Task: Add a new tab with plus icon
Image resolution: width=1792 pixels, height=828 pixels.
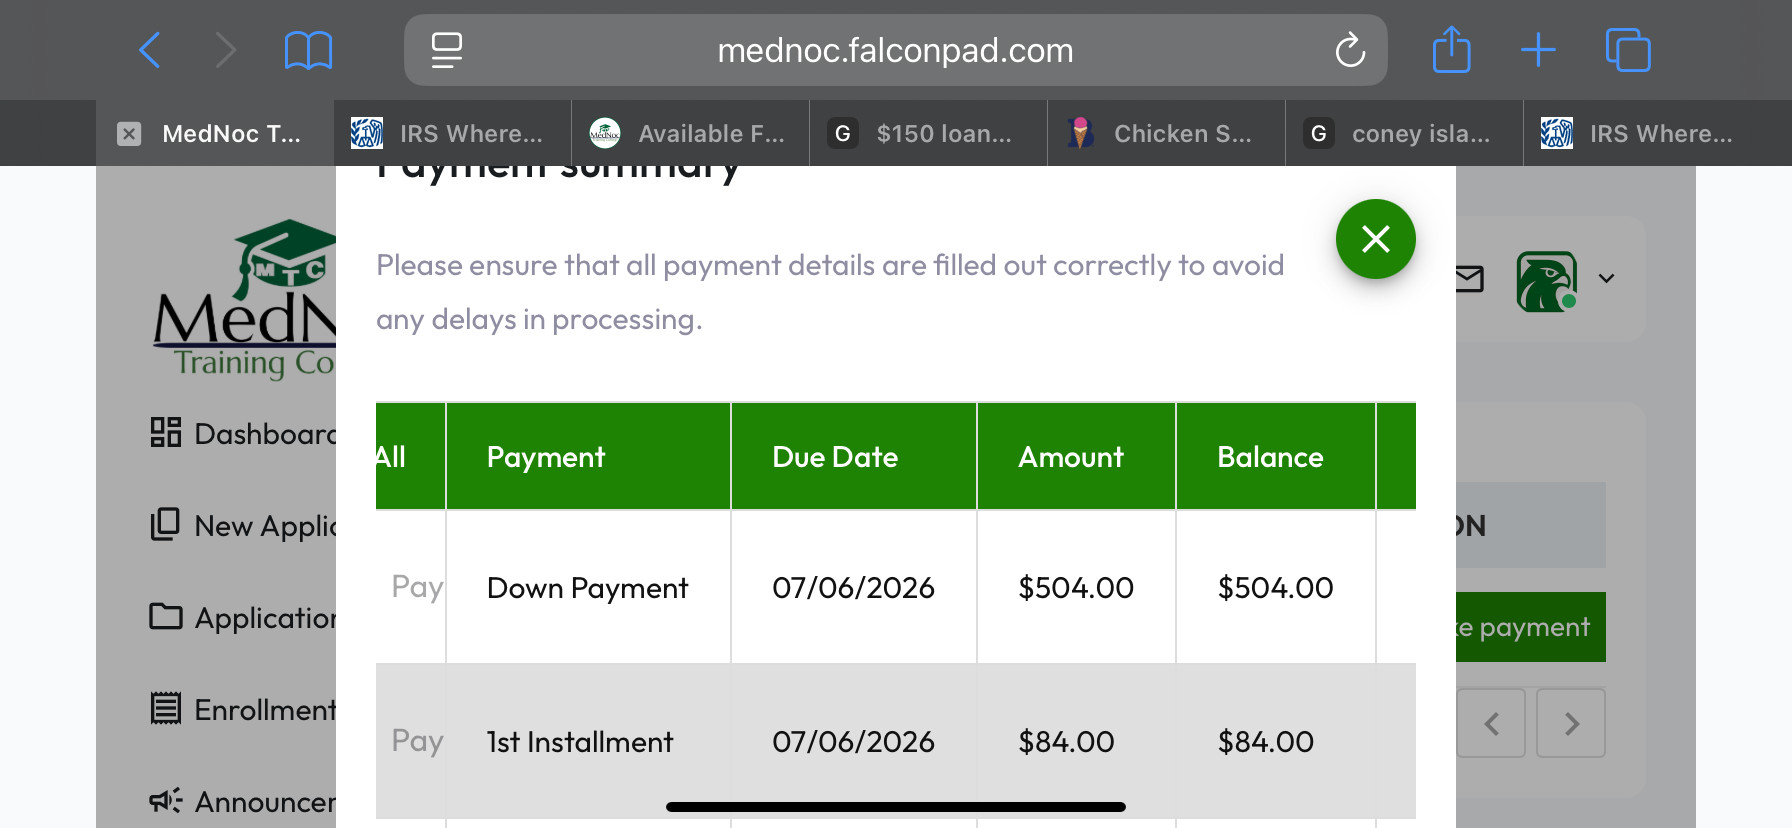Action: tap(1538, 50)
